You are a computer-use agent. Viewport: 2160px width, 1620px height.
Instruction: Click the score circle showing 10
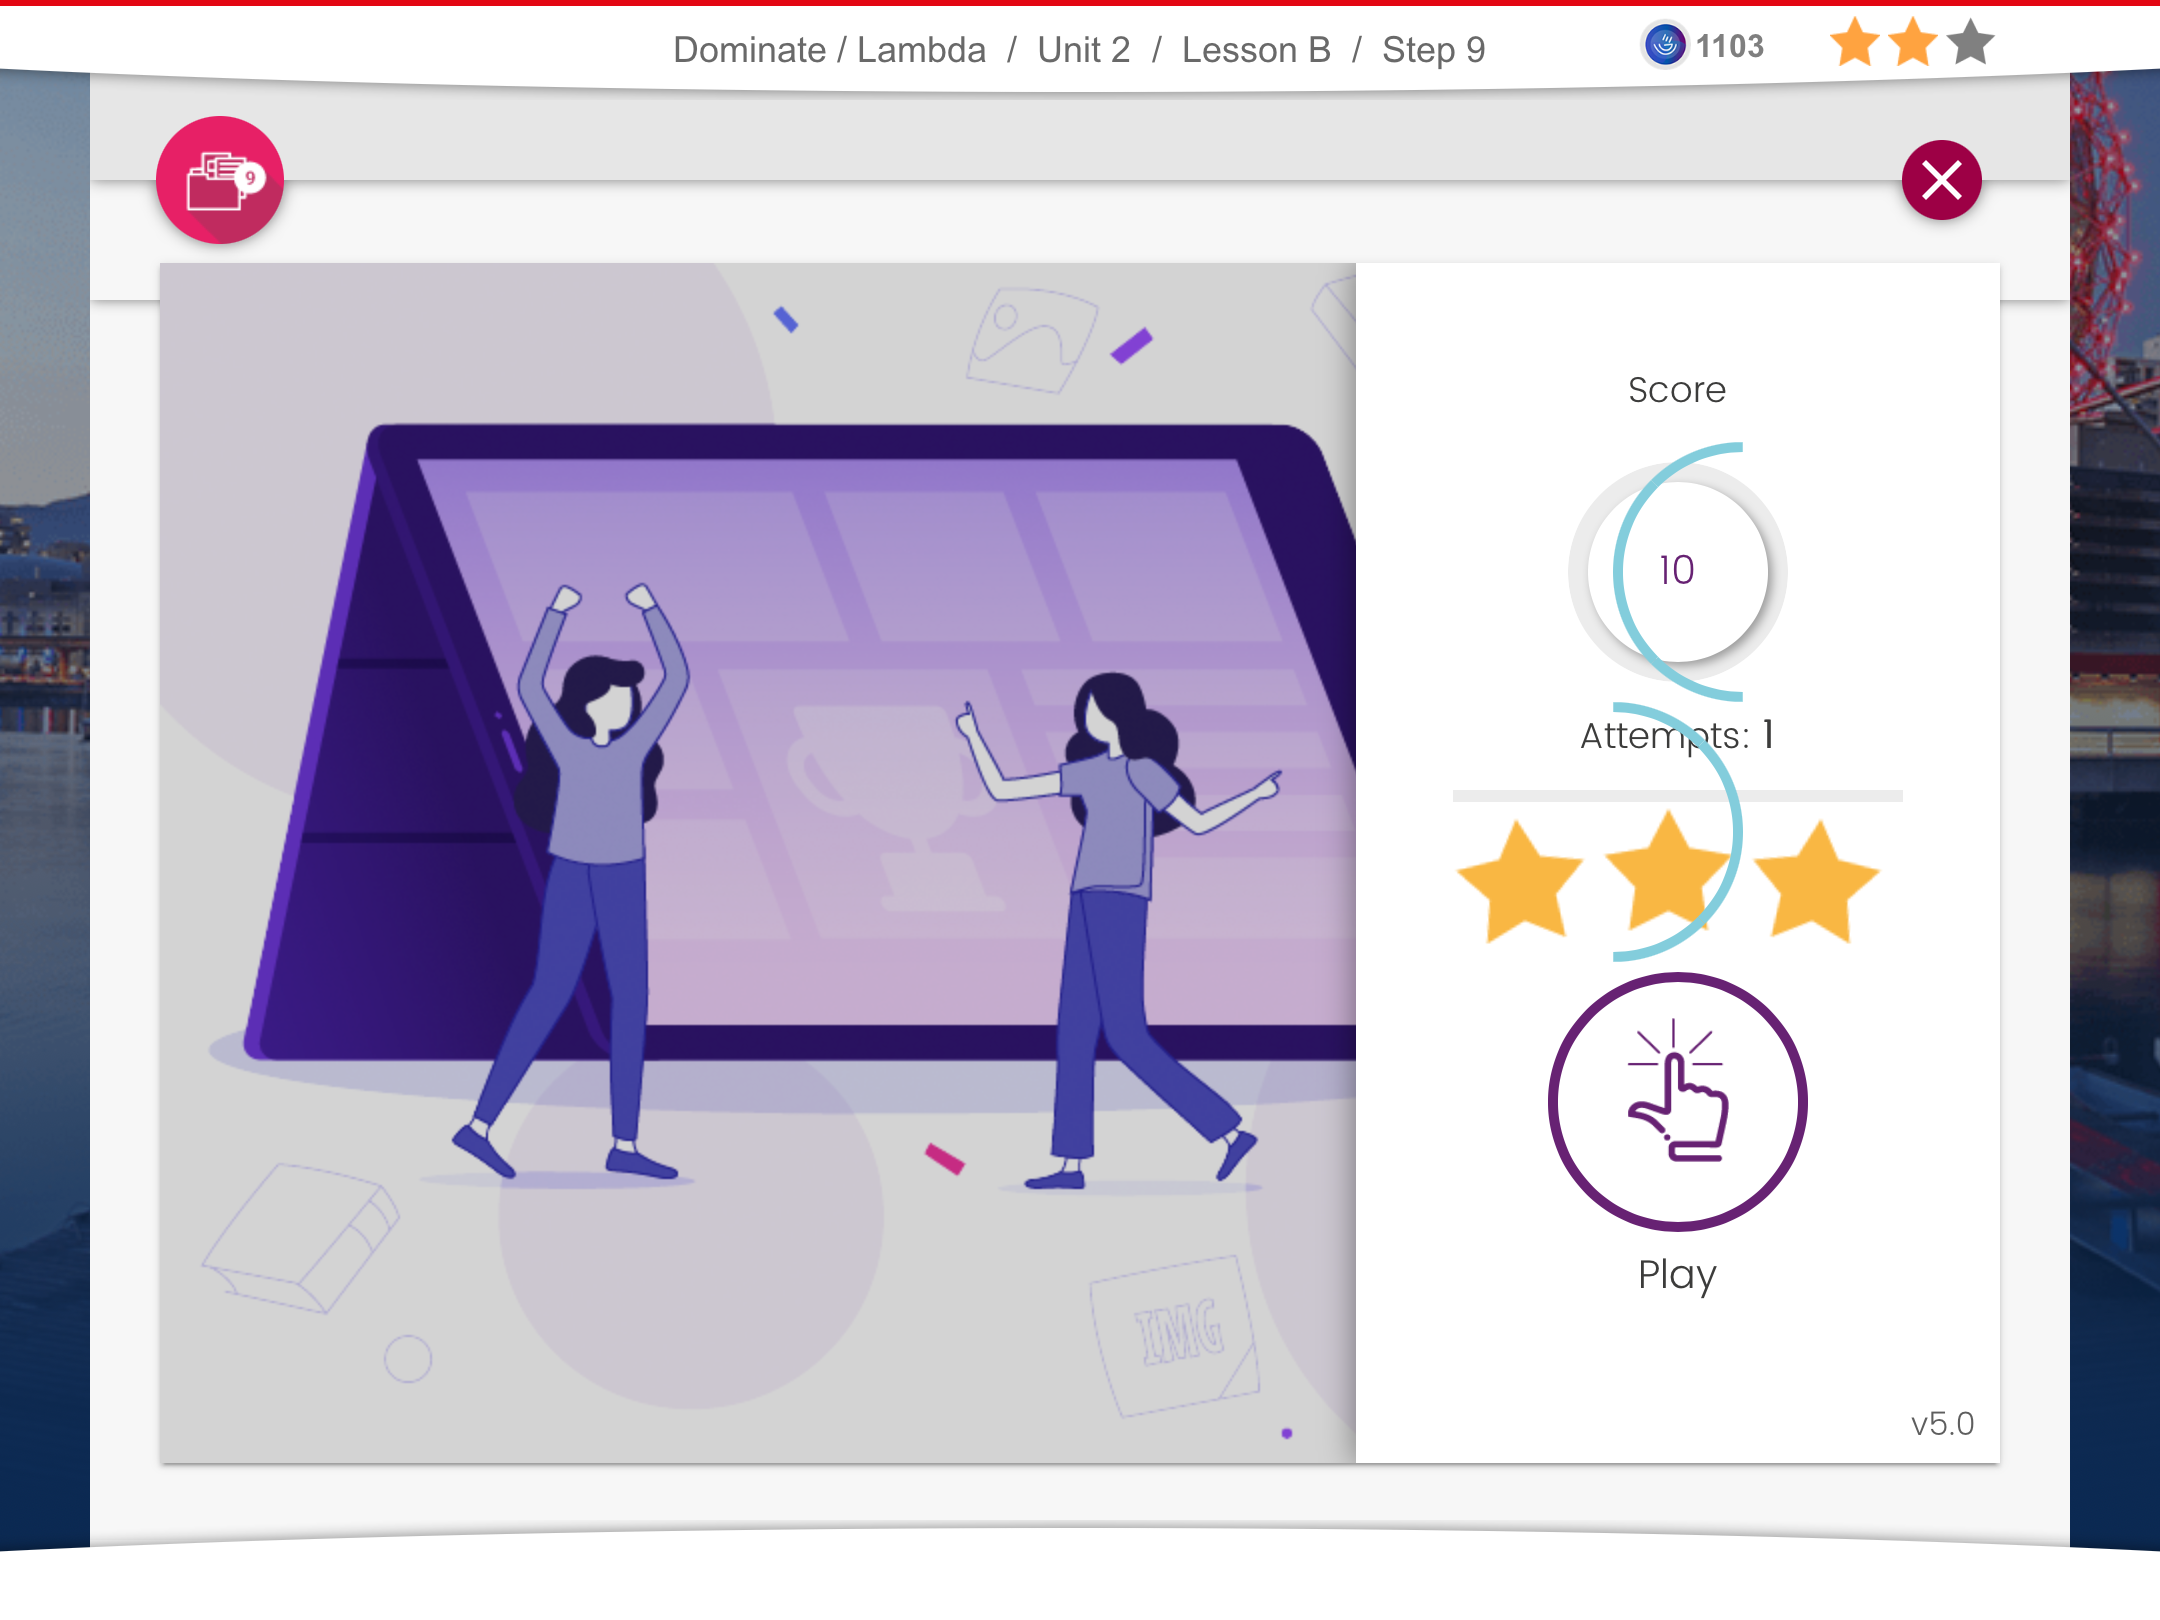point(1677,571)
